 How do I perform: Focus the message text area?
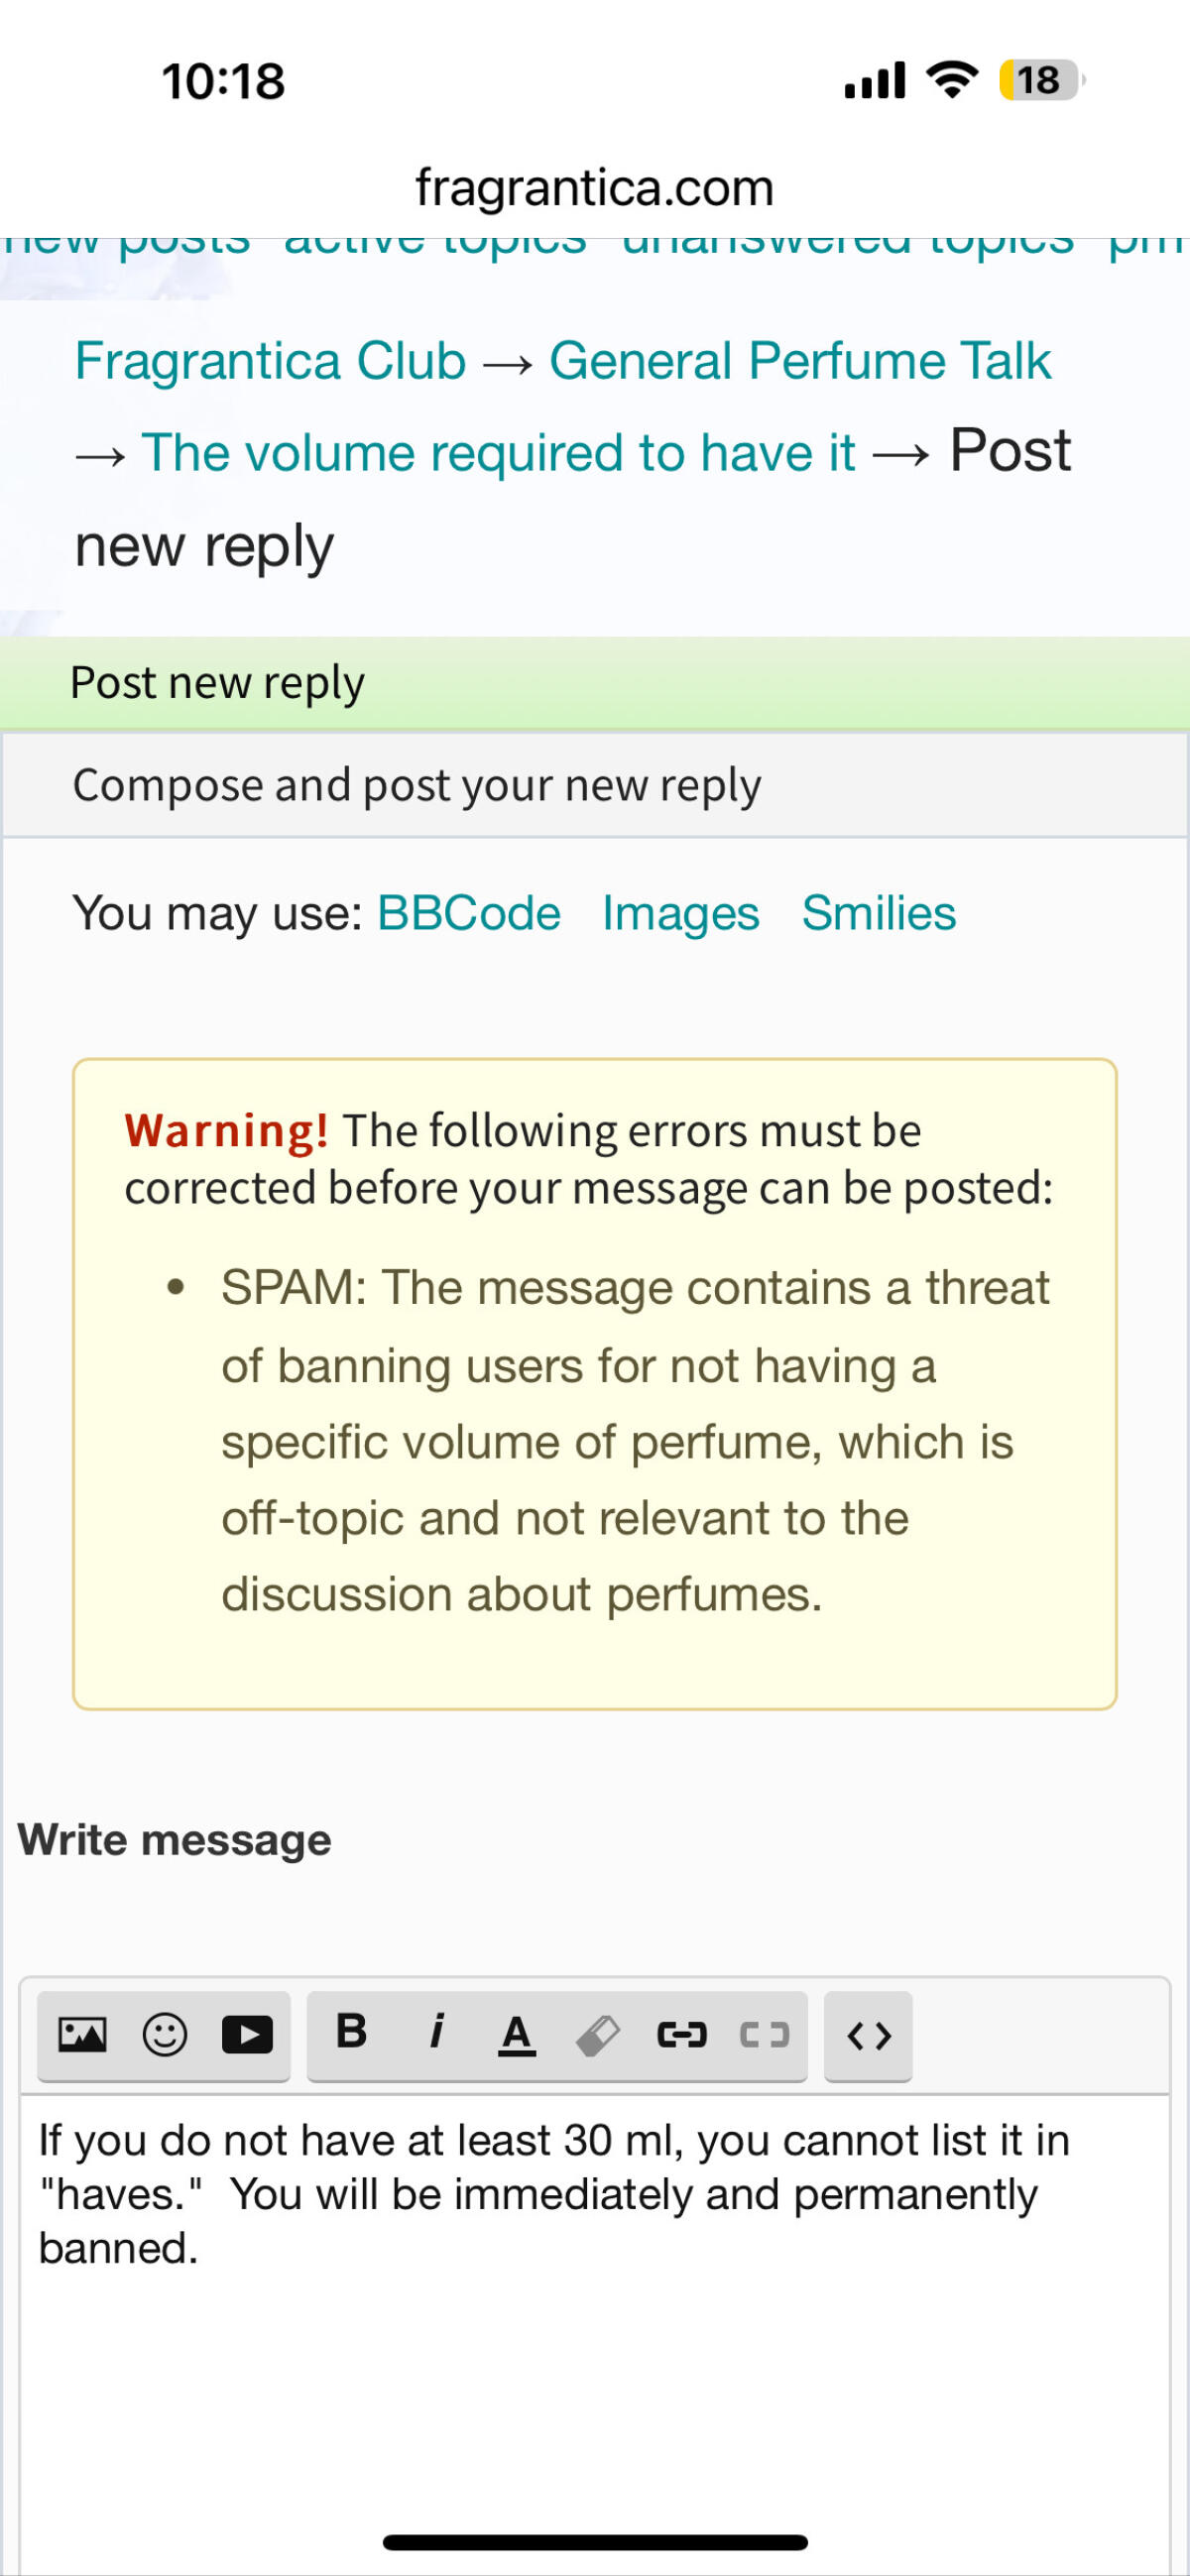[x=595, y=2330]
